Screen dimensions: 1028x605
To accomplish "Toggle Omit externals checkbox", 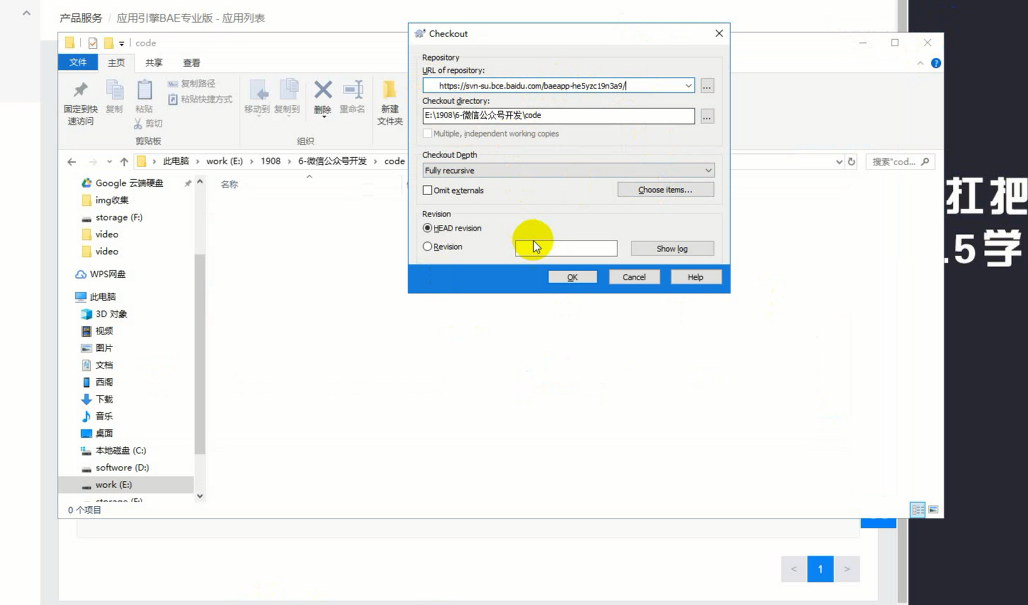I will pos(427,190).
